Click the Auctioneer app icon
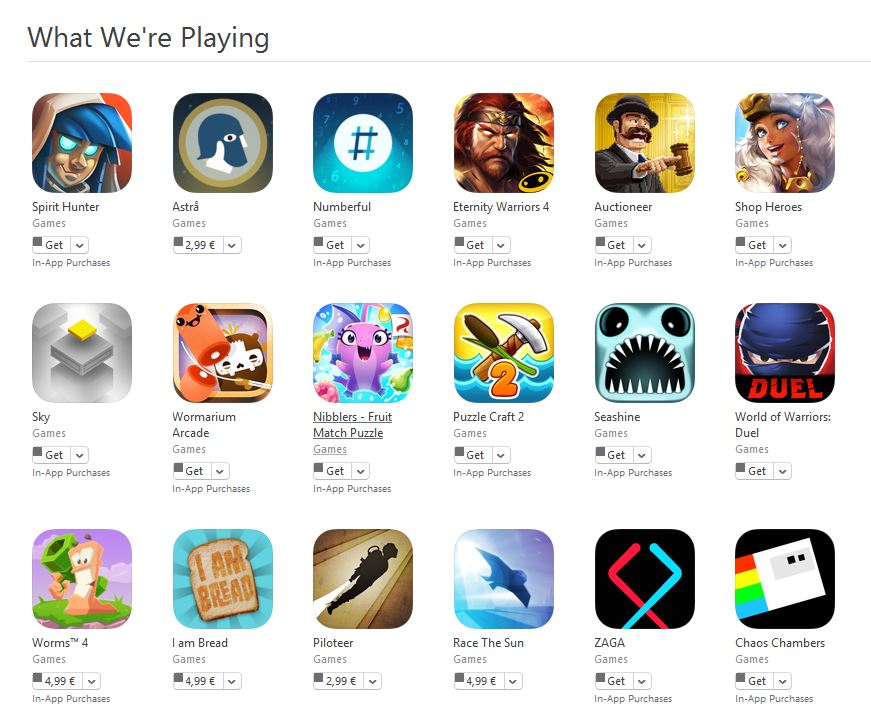Image resolution: width=871 pixels, height=727 pixels. (x=644, y=143)
